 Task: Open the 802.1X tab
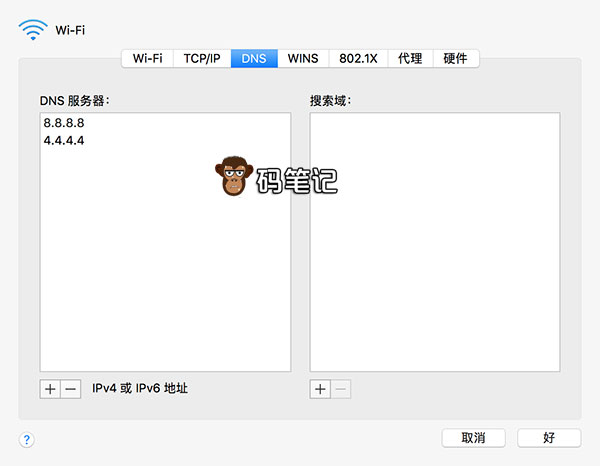357,59
